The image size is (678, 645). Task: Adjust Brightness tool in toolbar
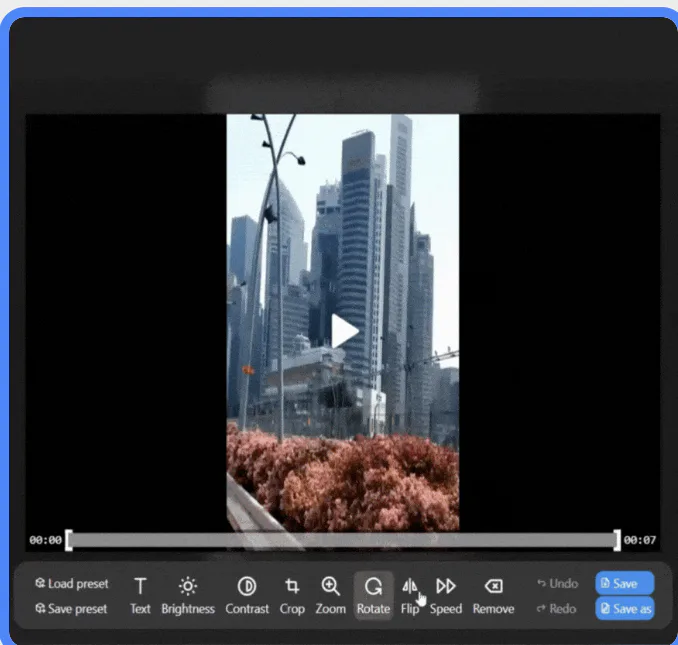[x=188, y=596]
